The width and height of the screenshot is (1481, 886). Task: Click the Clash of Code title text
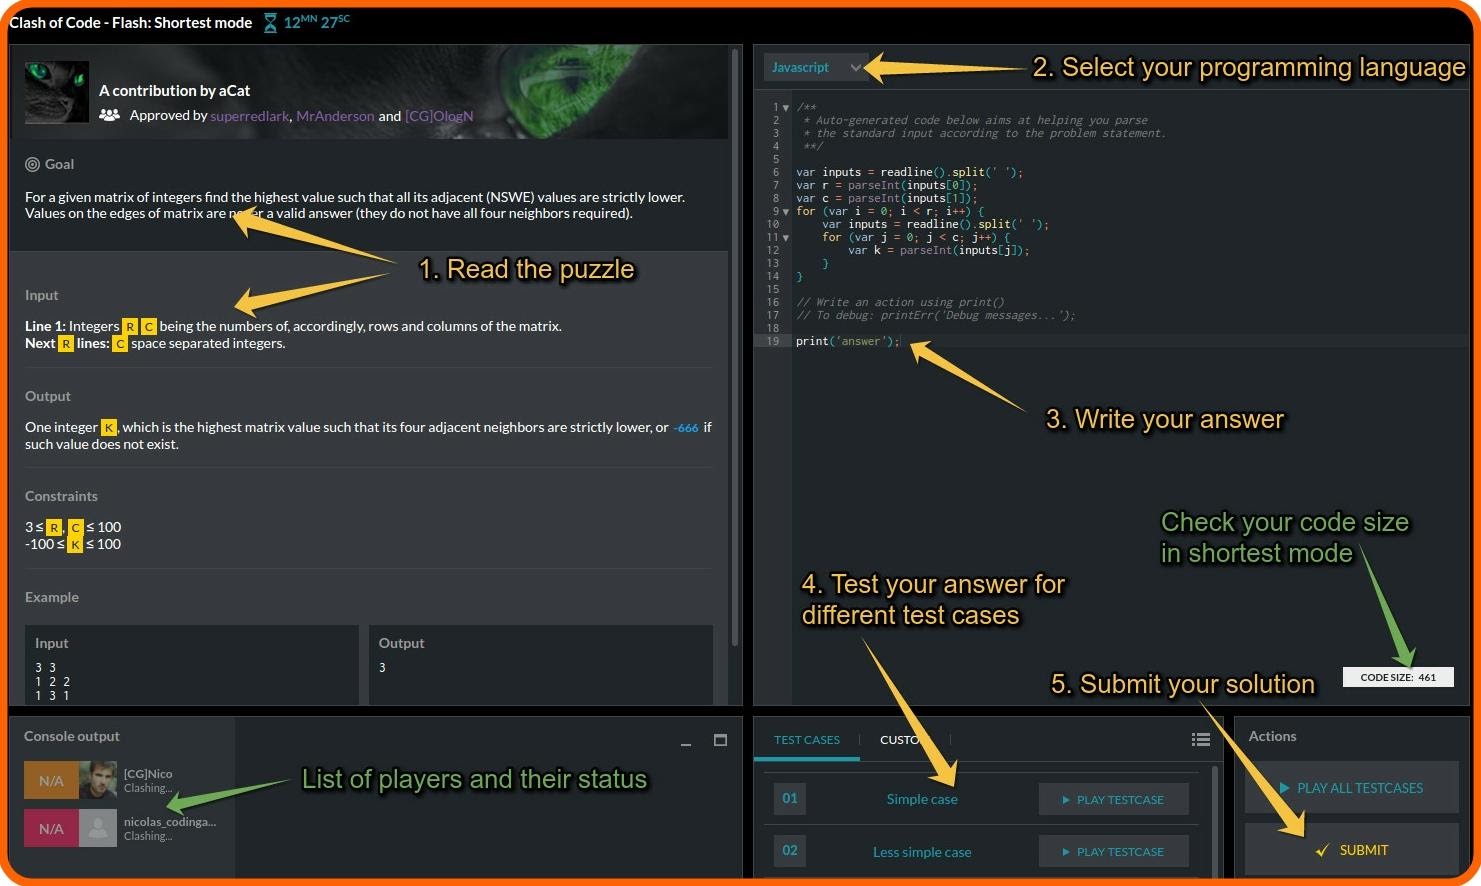click(130, 22)
